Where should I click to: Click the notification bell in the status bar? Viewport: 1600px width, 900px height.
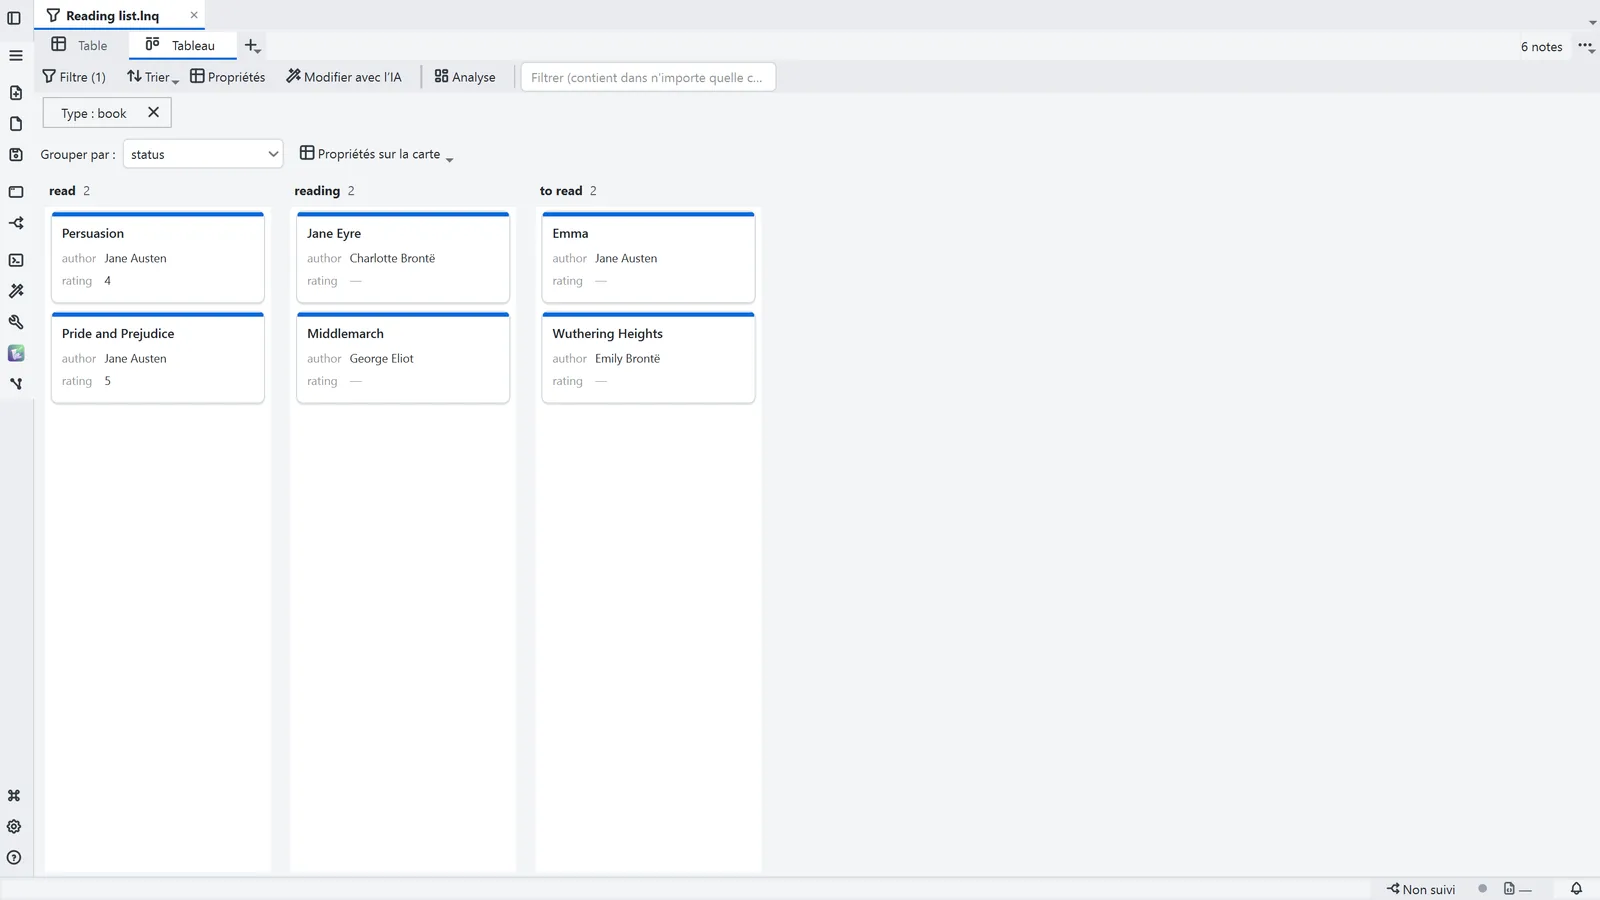pyautogui.click(x=1576, y=889)
